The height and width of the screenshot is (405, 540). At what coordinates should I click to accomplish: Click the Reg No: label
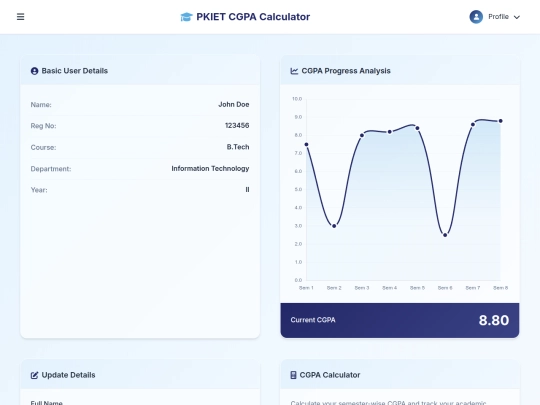[43, 126]
